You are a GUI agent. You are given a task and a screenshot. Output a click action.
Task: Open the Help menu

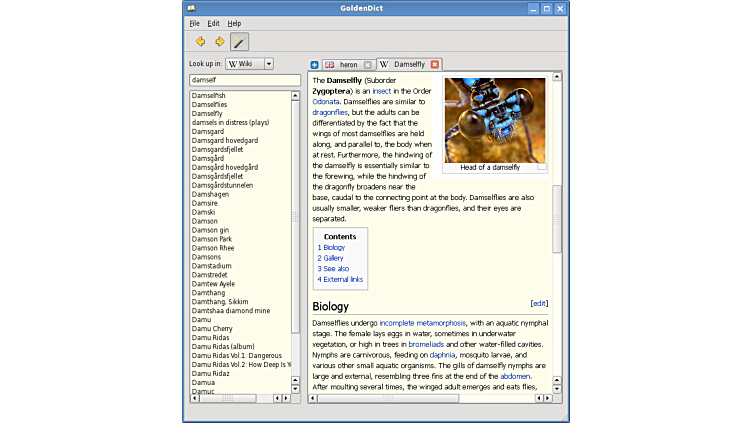click(x=234, y=23)
